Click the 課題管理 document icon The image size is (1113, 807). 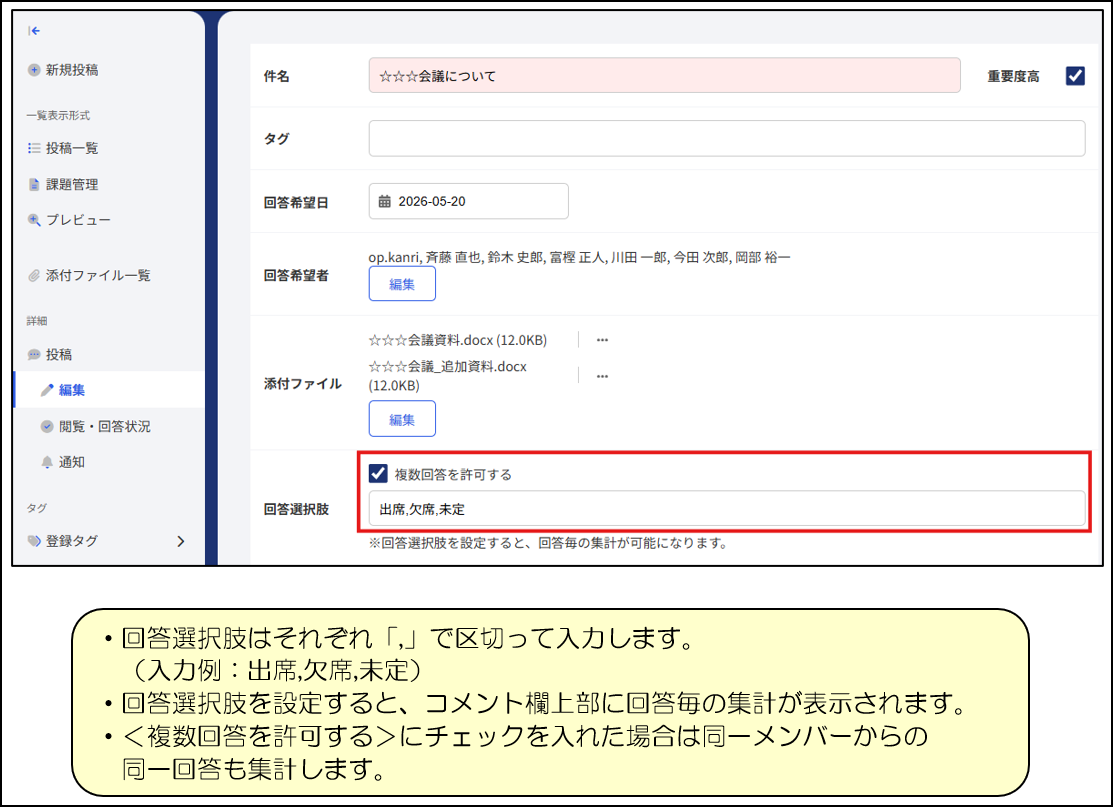33,185
